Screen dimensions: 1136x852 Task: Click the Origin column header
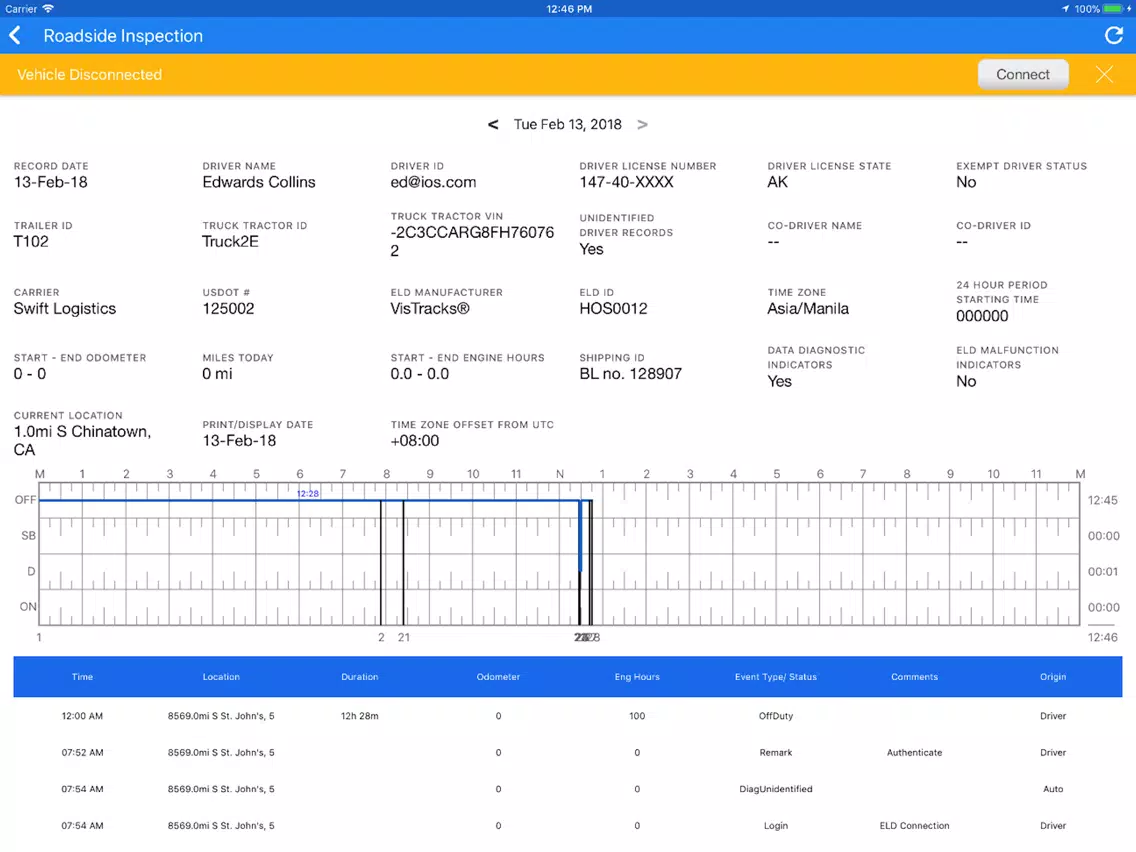coord(1053,677)
